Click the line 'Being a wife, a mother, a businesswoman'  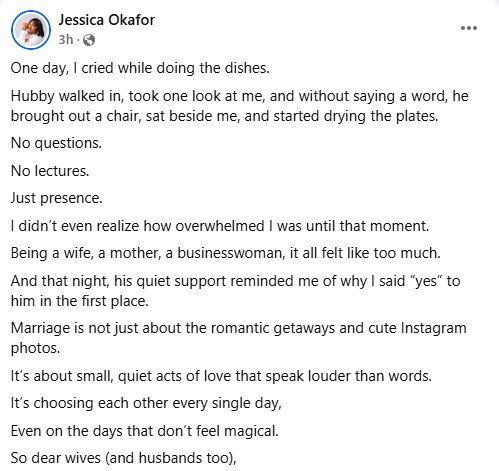[x=226, y=253]
